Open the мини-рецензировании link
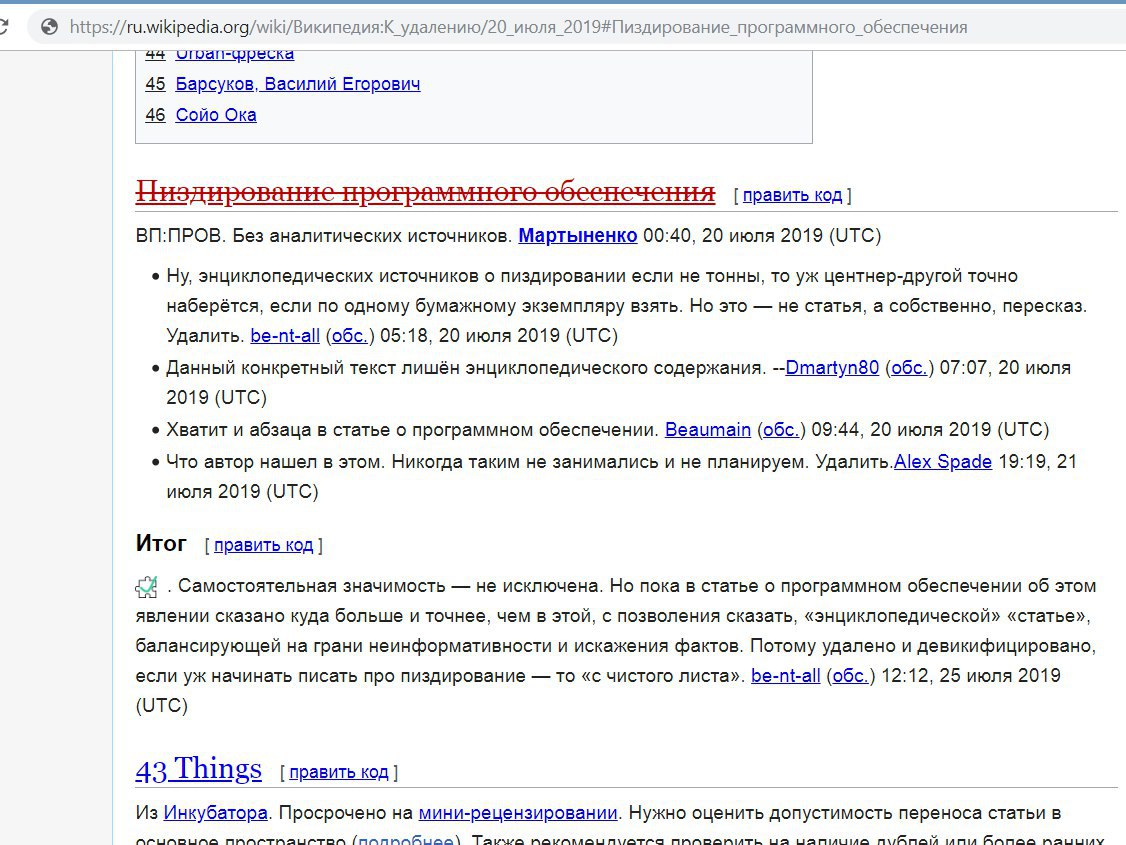 tap(518, 813)
